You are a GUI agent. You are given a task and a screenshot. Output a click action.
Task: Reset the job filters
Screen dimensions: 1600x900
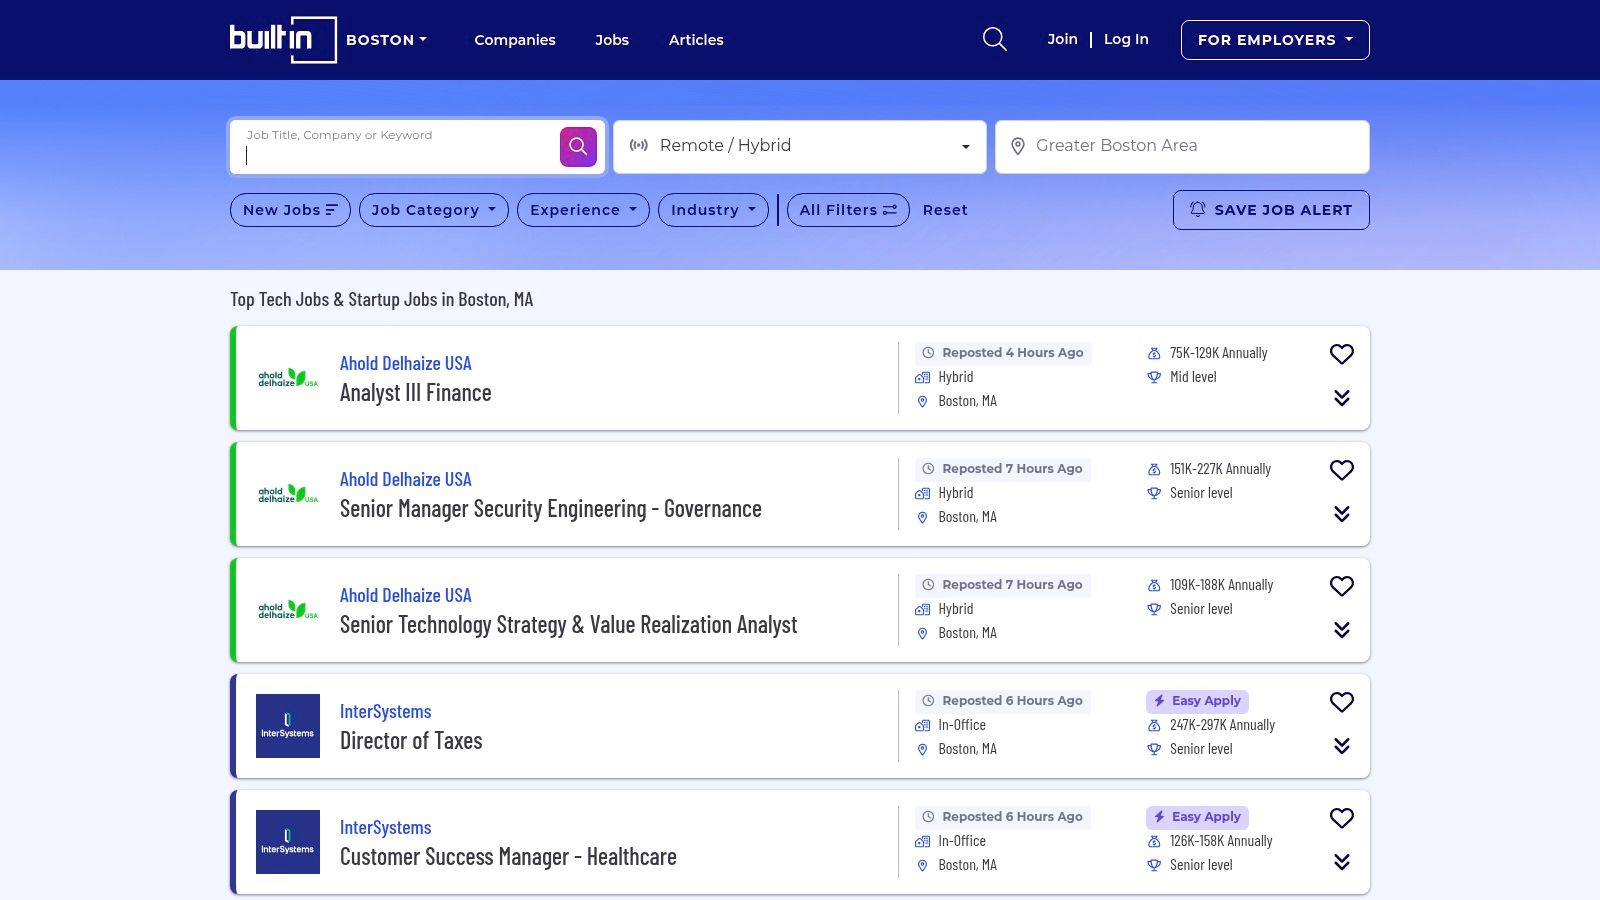click(x=945, y=210)
